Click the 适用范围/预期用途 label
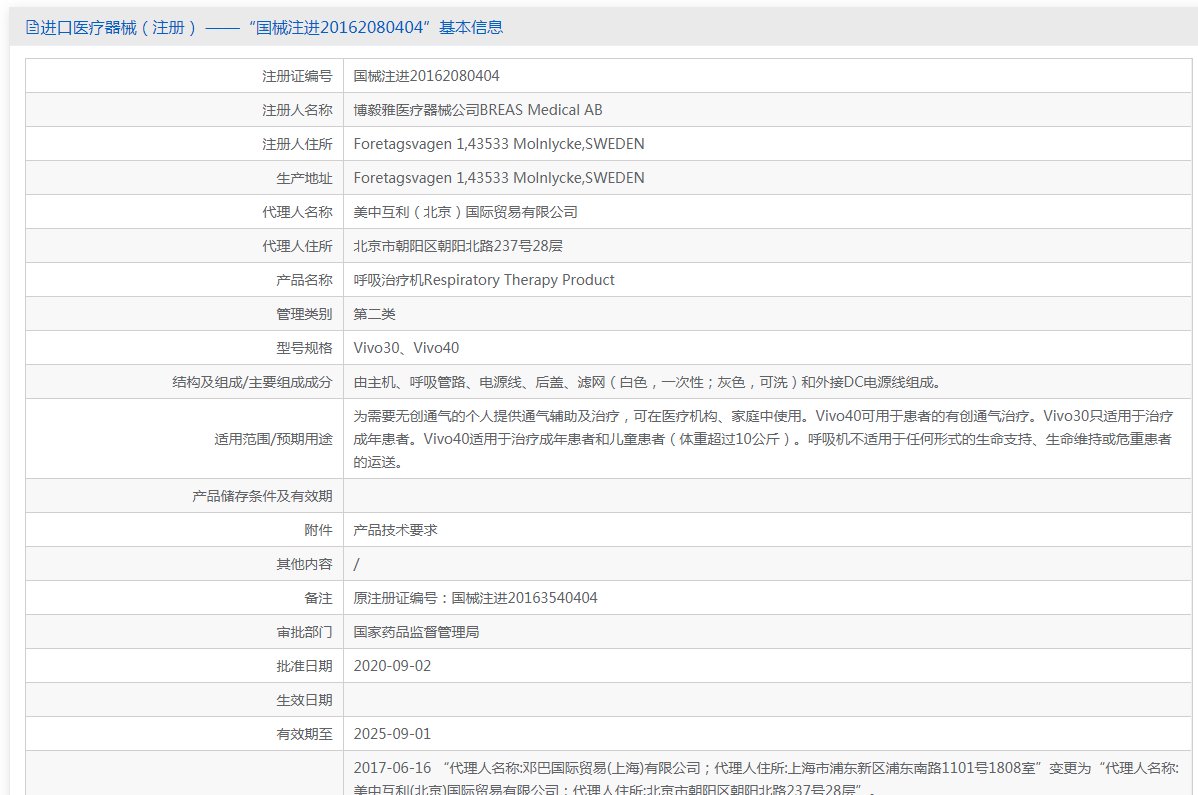Viewport: 1198px width, 795px height. click(x=274, y=439)
